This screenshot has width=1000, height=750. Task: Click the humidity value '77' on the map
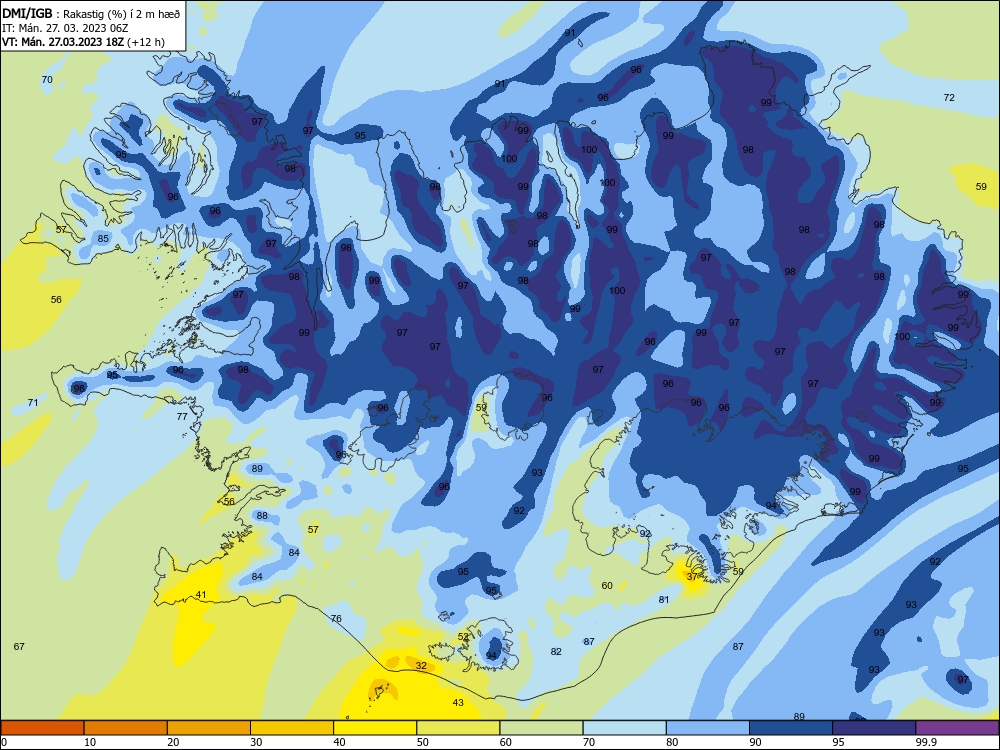click(x=182, y=416)
